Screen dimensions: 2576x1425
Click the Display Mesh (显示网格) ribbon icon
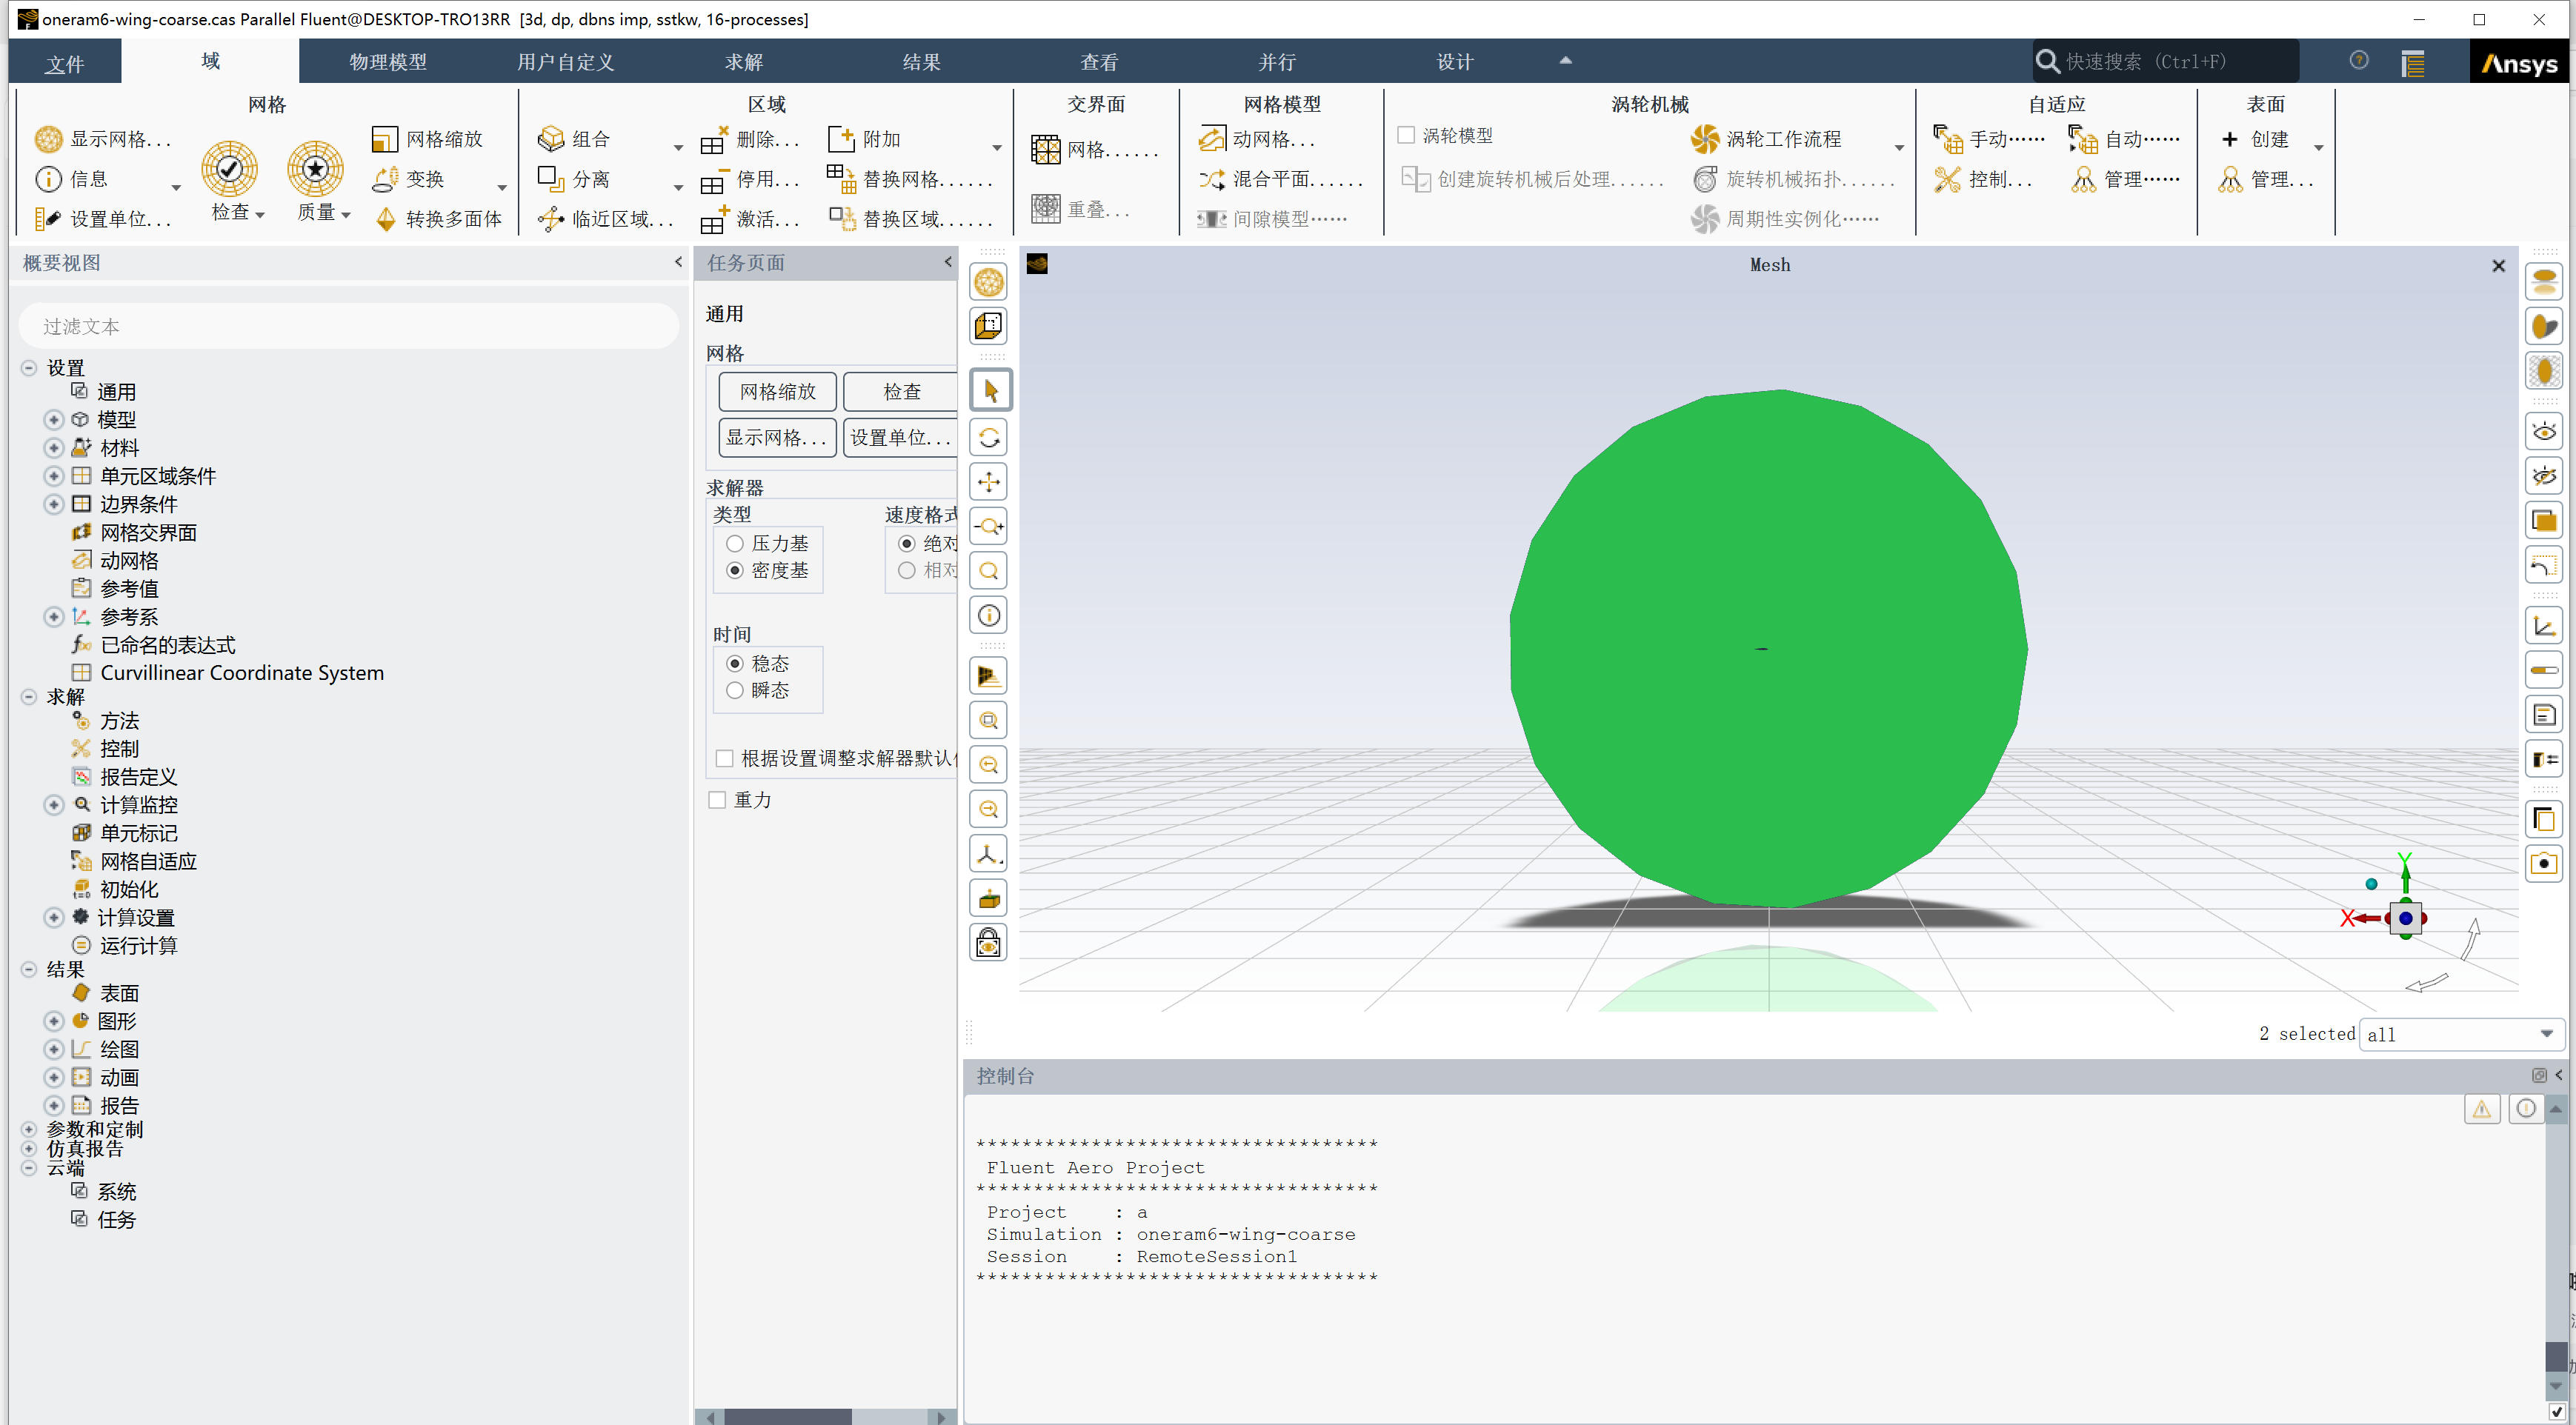(x=48, y=139)
